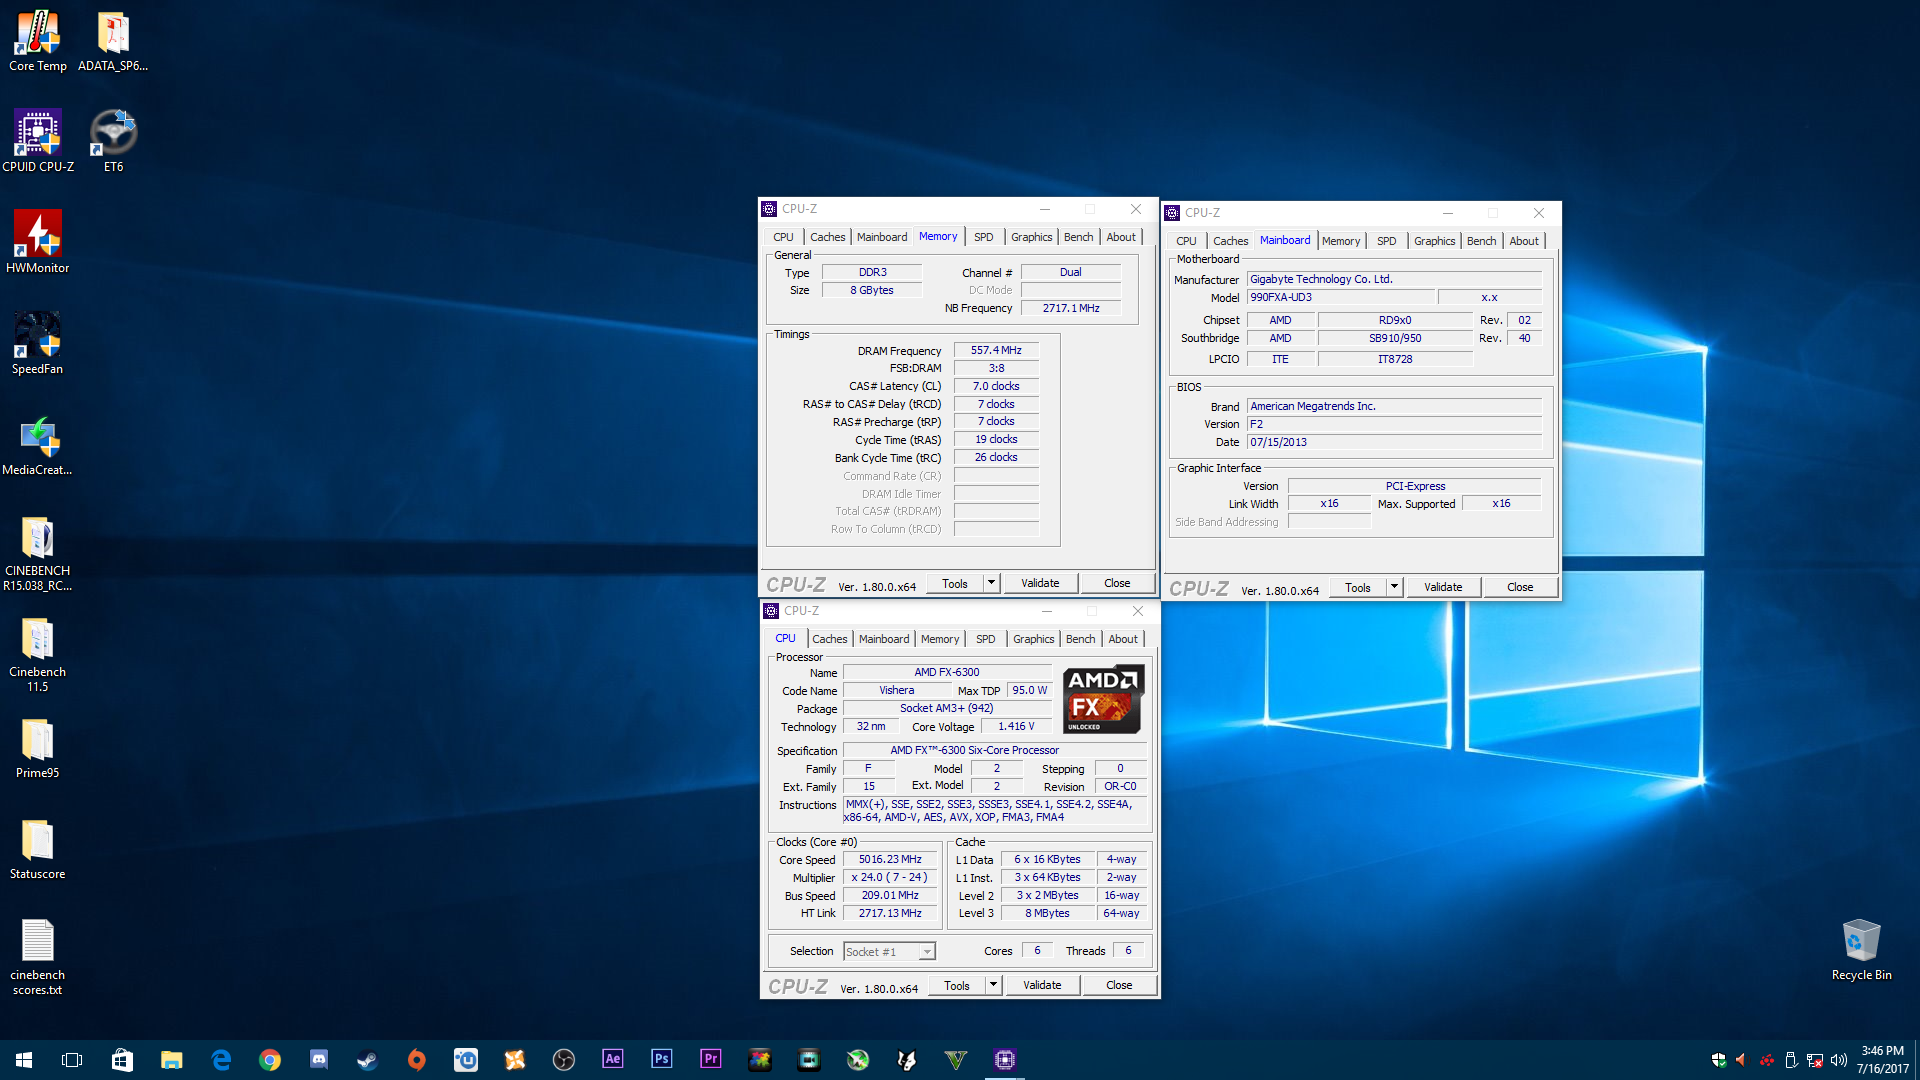The image size is (1920, 1080).
Task: Open Steam from the taskbar
Action: tap(368, 1060)
